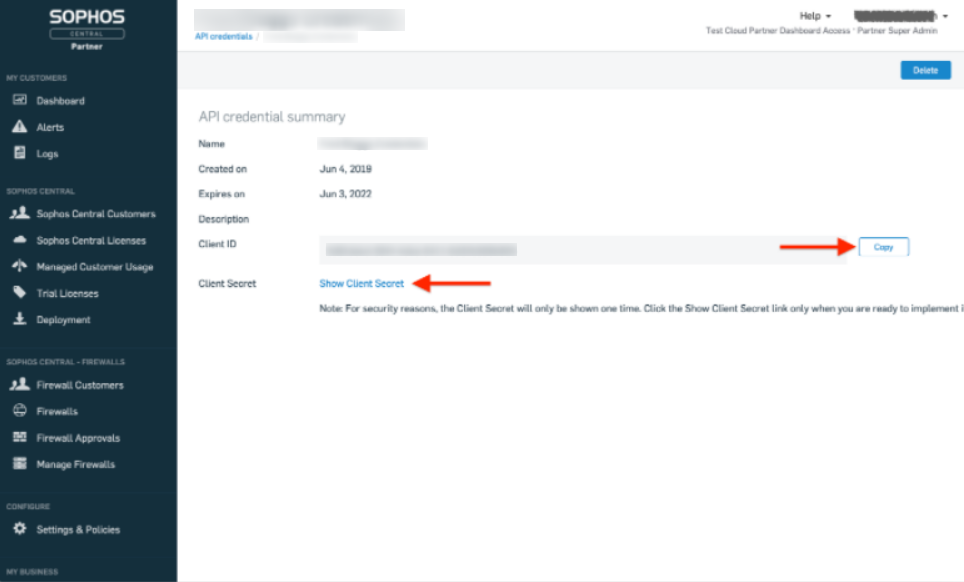Open the Dashboard from the sidebar

click(x=58, y=100)
